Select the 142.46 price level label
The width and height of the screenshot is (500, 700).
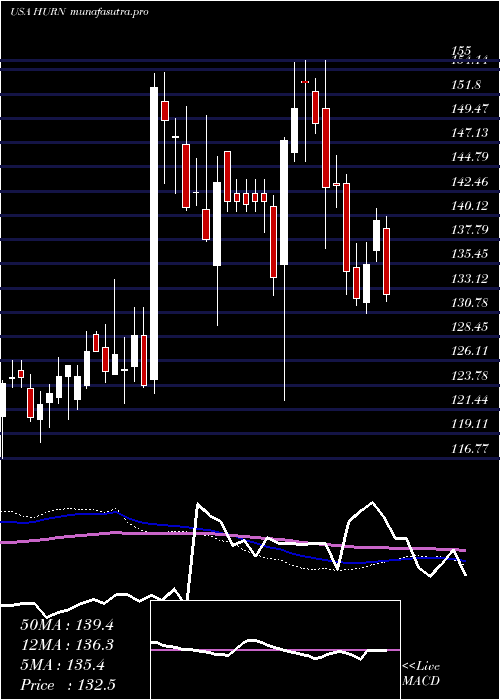tap(470, 182)
